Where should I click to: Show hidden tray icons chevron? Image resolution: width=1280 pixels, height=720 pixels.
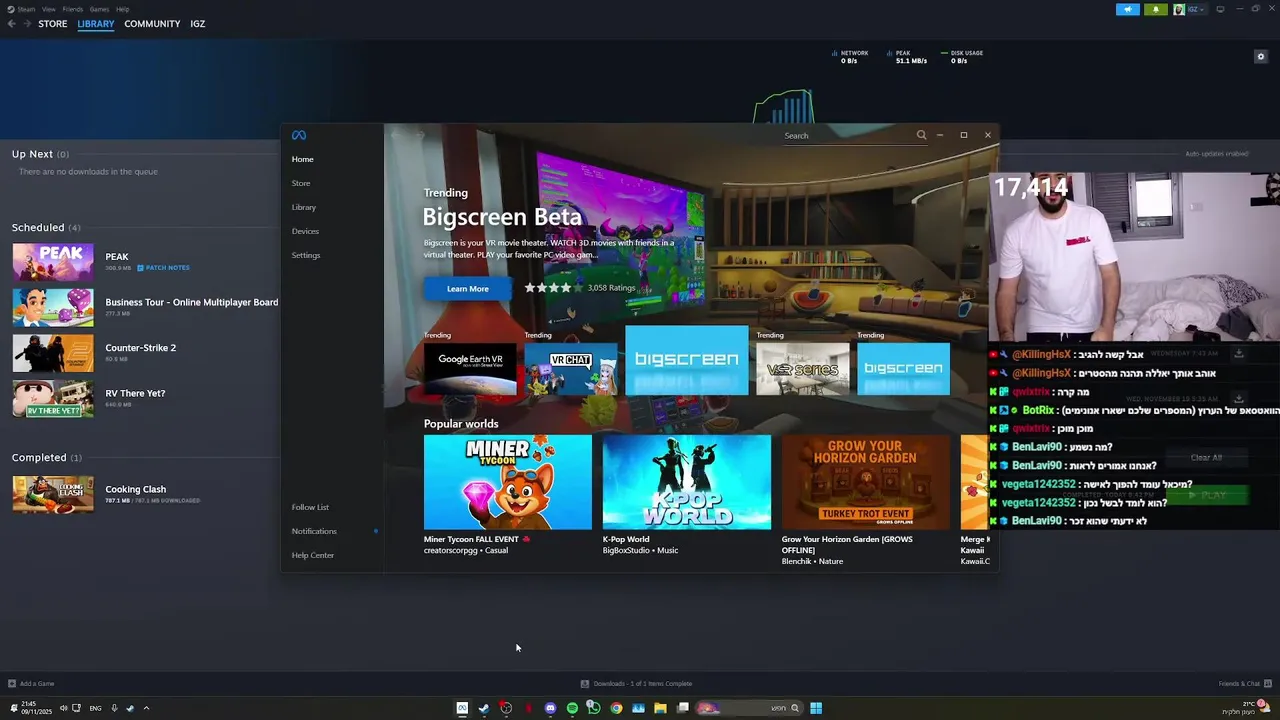[x=146, y=708]
